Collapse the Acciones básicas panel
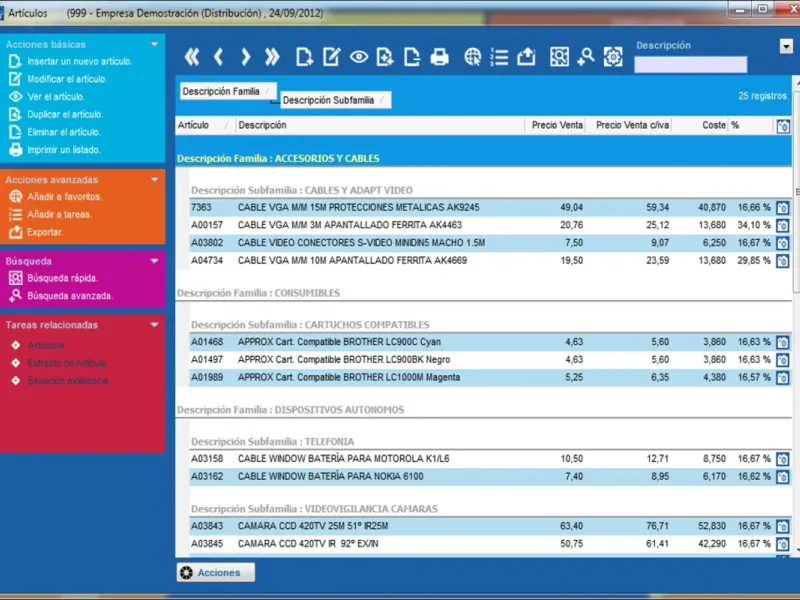Image resolution: width=800 pixels, height=600 pixels. pyautogui.click(x=154, y=44)
